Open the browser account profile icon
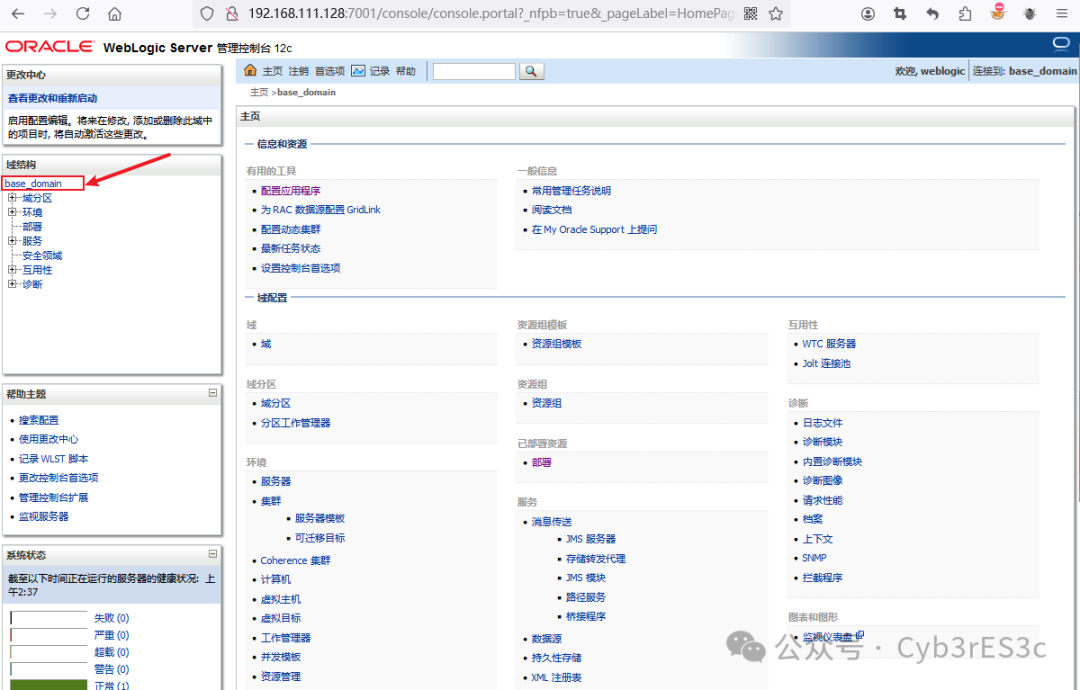 (868, 14)
